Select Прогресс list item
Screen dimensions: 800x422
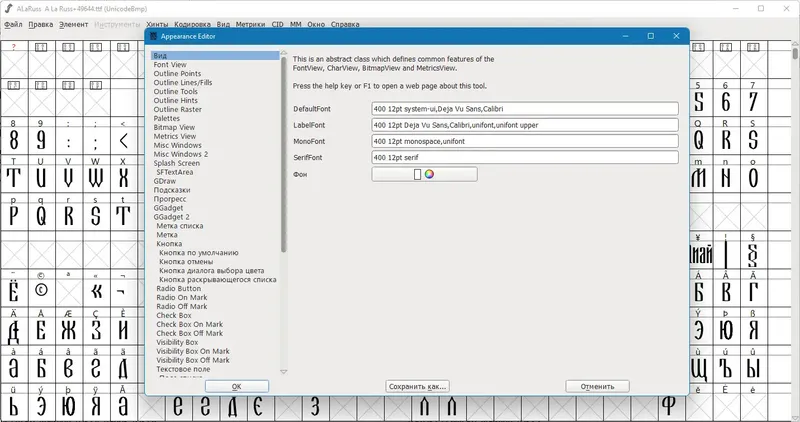(170, 199)
